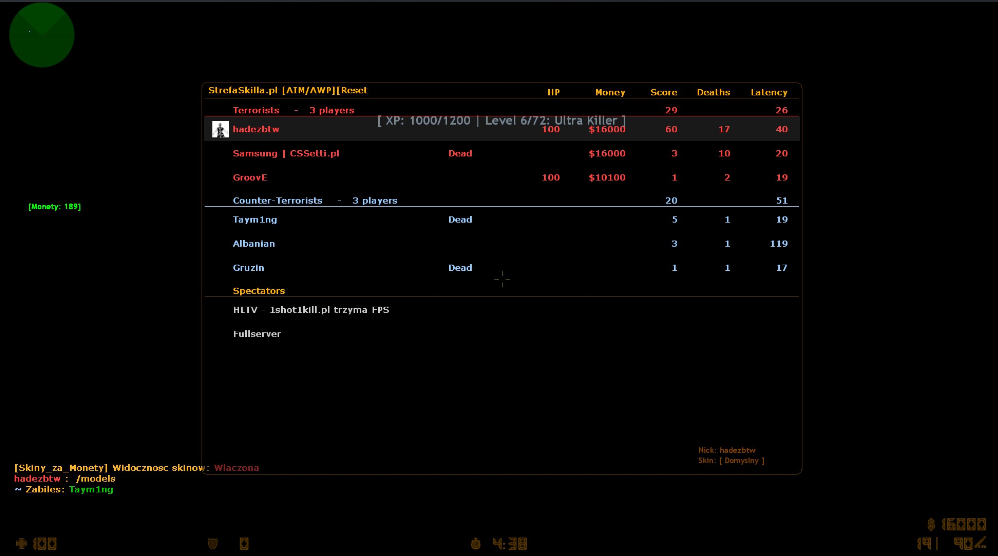This screenshot has height=556, width=998.
Task: Click the StrefaSkilla.pl server name title
Action: [x=288, y=90]
